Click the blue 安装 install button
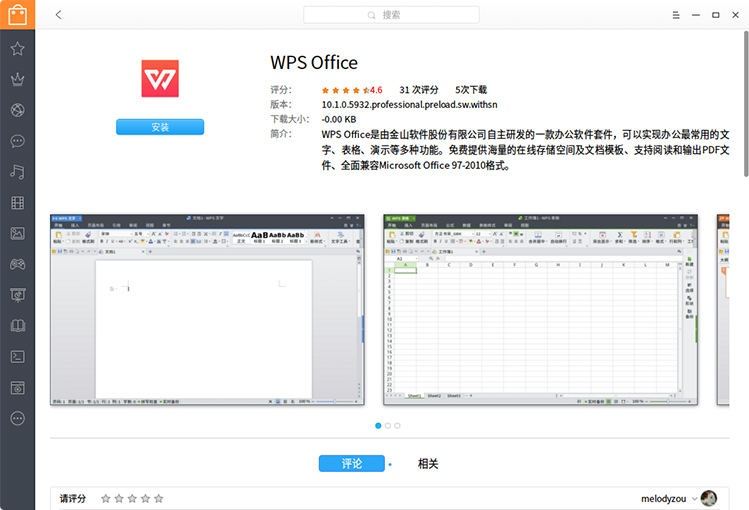 point(160,127)
